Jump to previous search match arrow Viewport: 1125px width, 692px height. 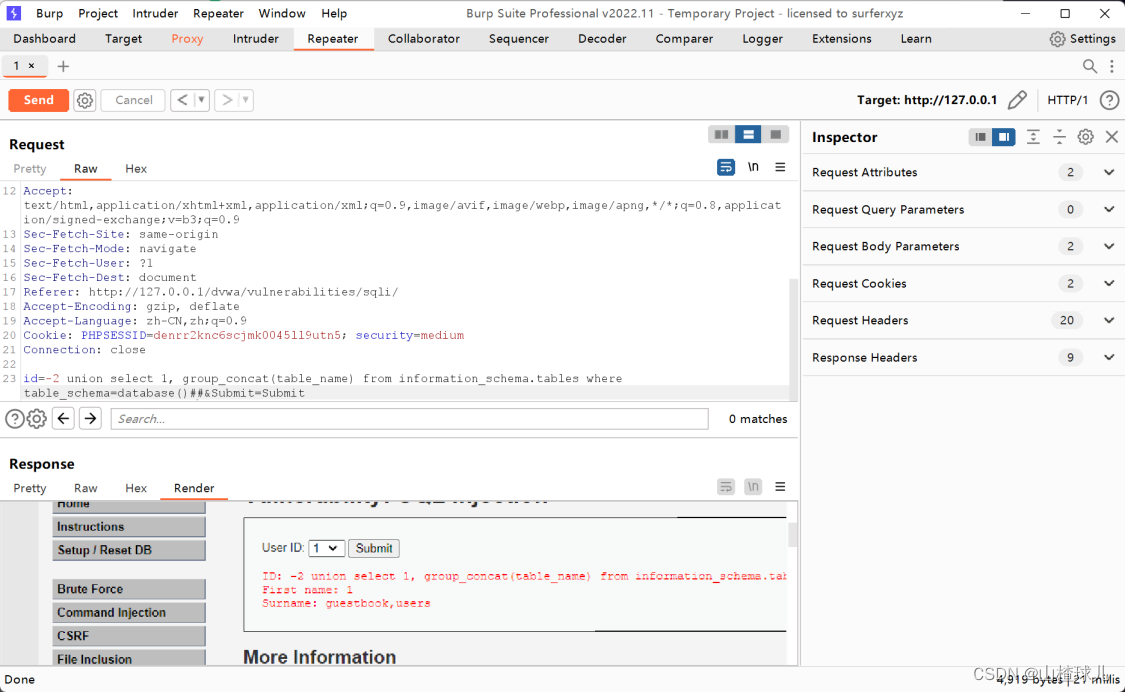63,419
